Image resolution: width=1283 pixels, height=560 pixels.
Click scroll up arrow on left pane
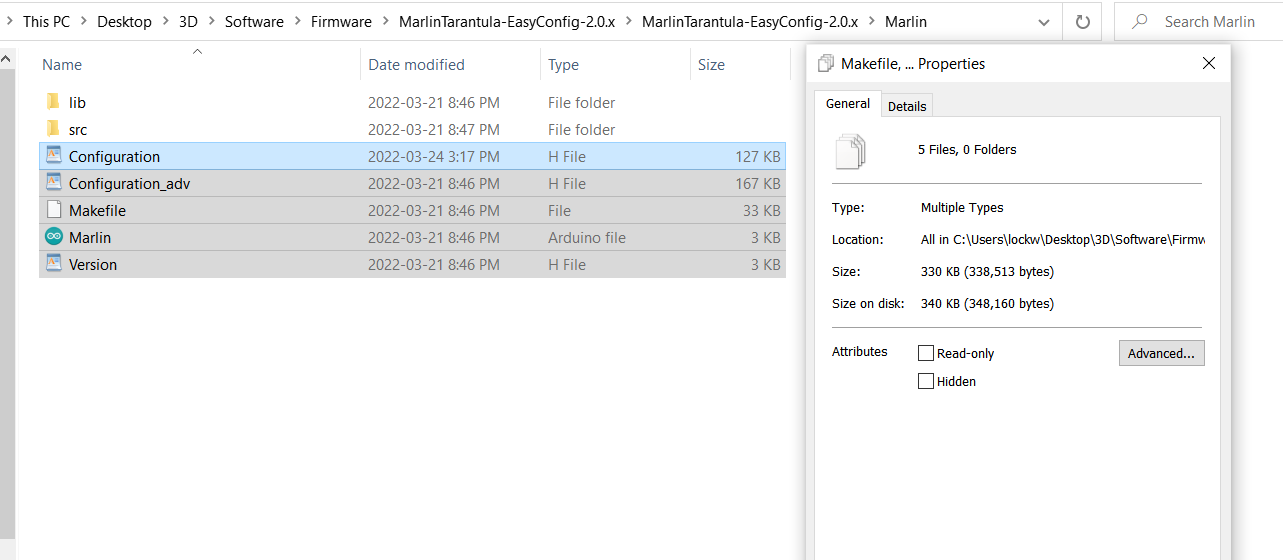(8, 60)
